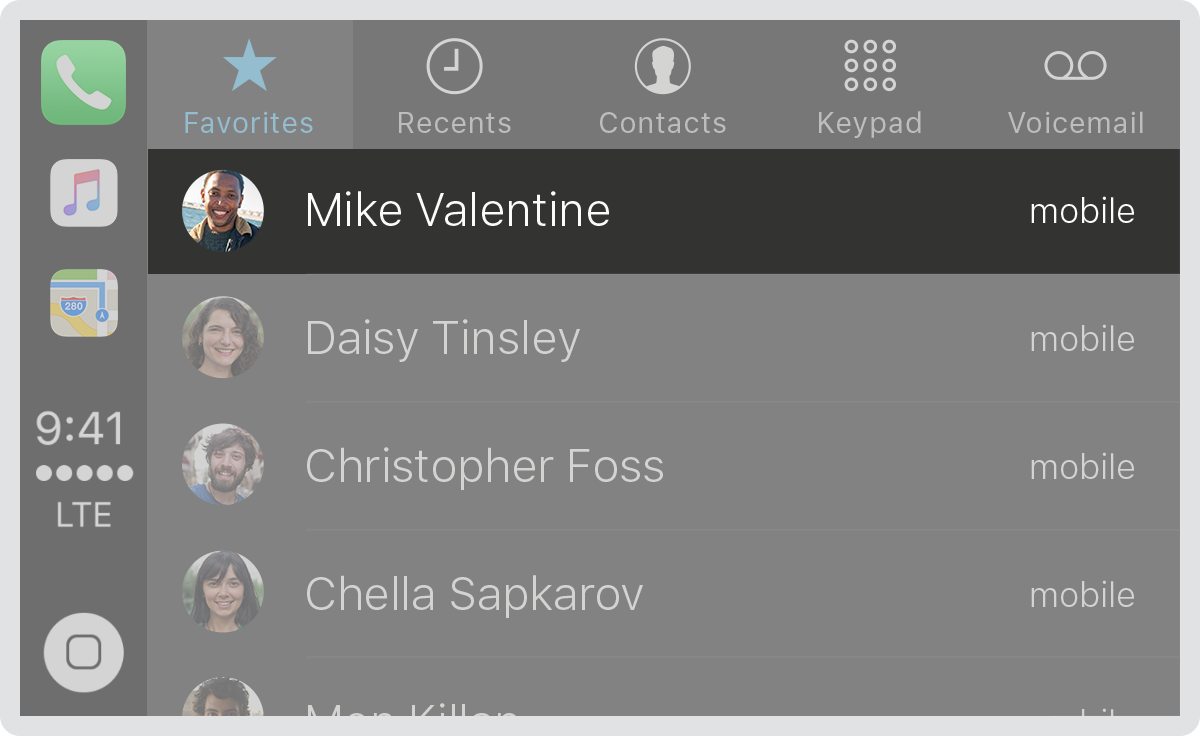Select the Recents clock icon

point(454,66)
